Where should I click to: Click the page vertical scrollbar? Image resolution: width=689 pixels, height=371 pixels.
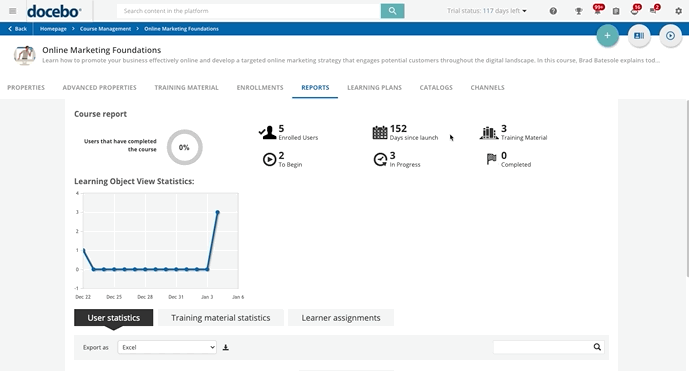coord(687,189)
